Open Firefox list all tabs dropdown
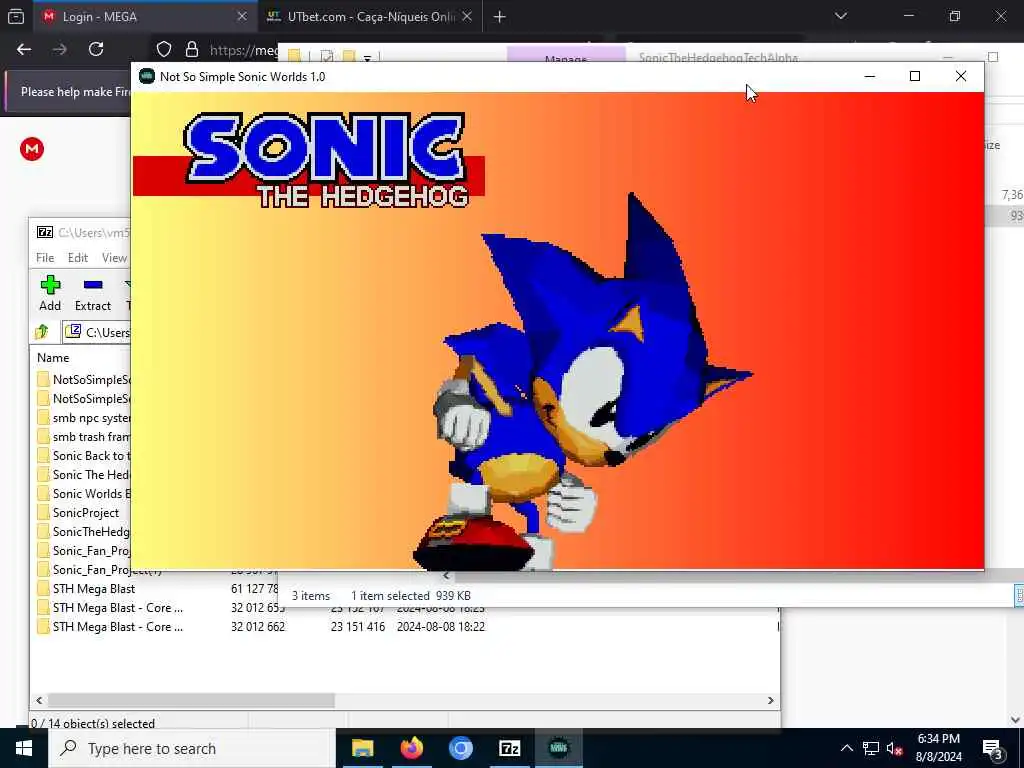This screenshot has height=768, width=1024. tap(840, 16)
